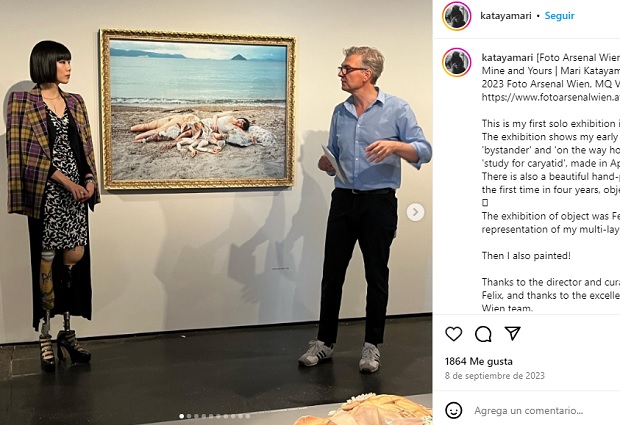Screen dimensions: 620x425
Task: Open comments via speech bubble icon
Action: tap(483, 334)
